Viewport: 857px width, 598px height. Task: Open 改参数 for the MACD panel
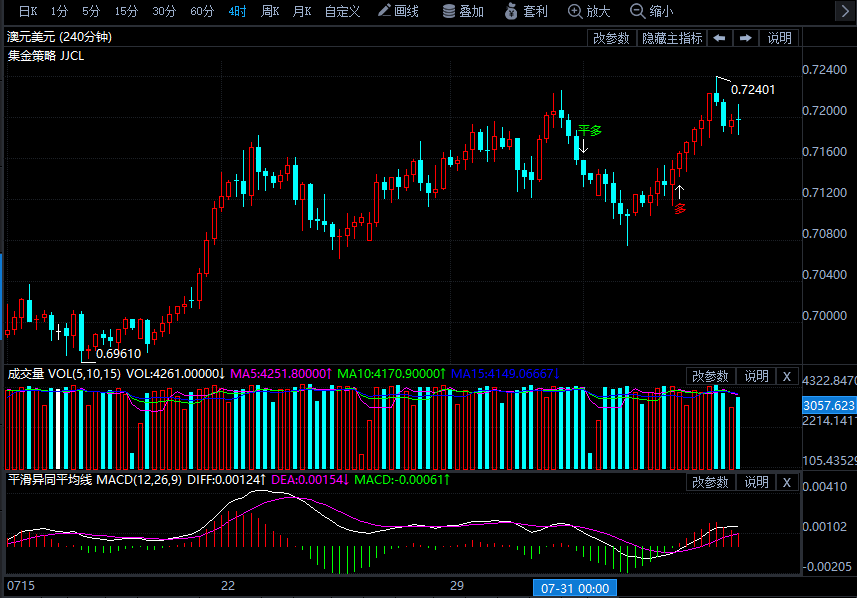pos(710,482)
